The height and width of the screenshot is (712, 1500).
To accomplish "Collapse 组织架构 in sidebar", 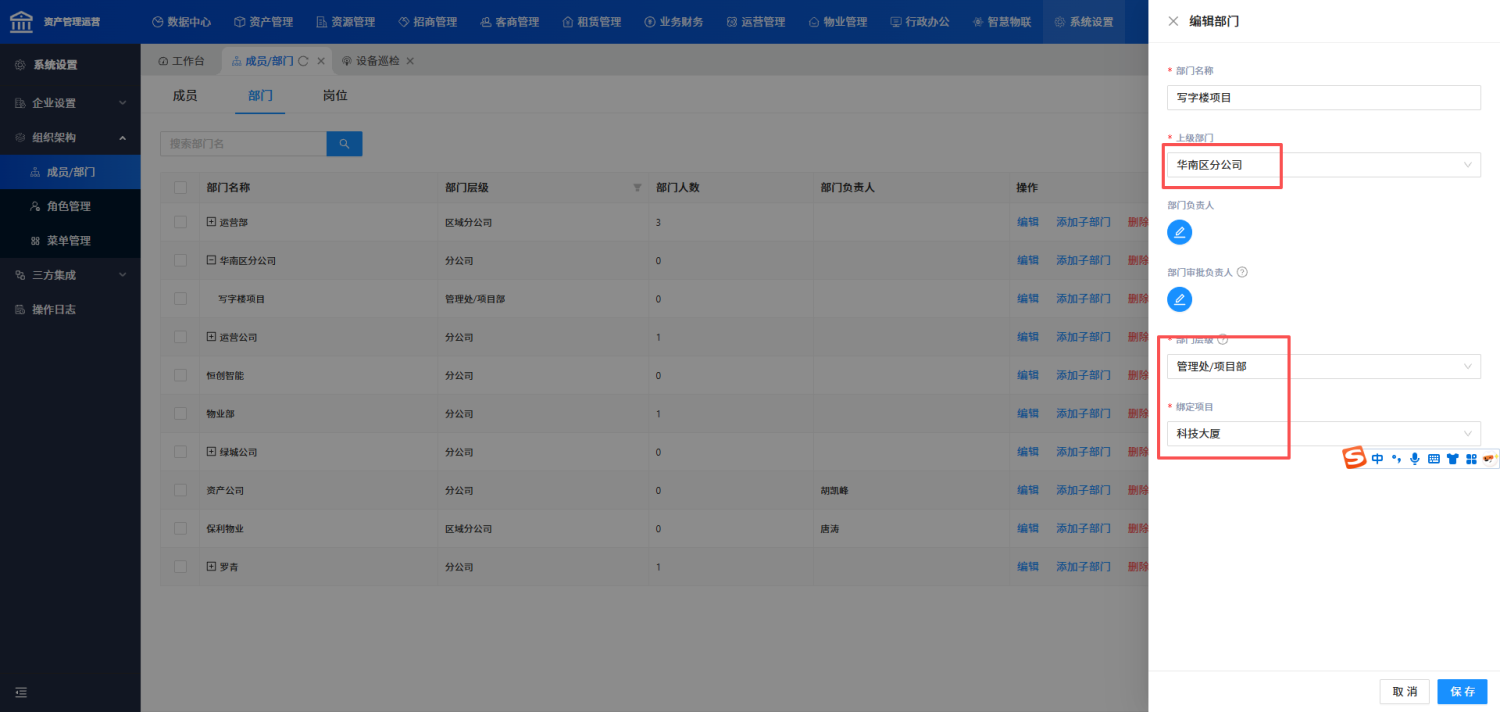I will pos(70,138).
